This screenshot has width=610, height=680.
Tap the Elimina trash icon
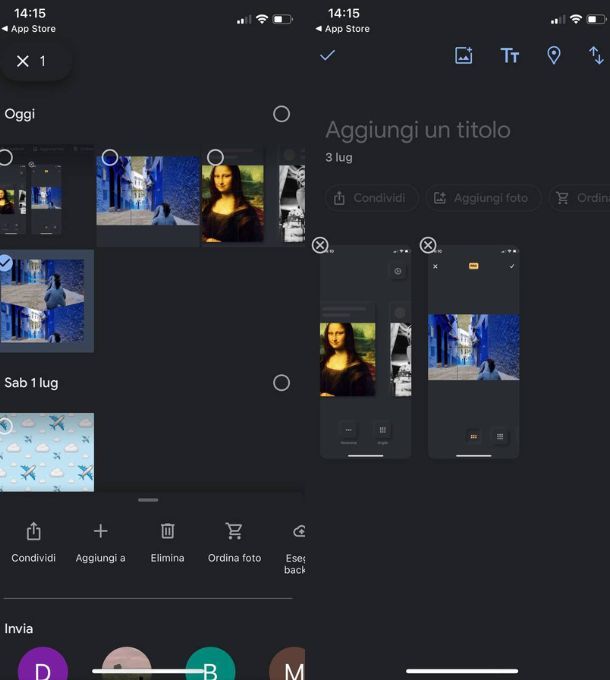click(x=167, y=531)
